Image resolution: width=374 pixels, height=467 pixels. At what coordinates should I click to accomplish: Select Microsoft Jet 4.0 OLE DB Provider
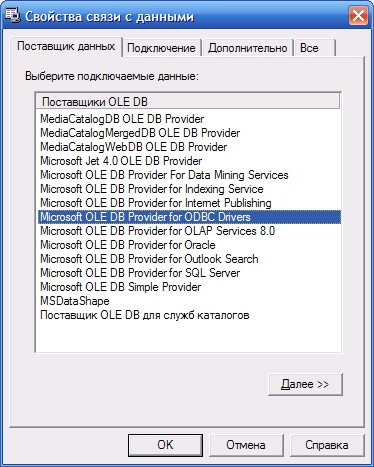121,161
